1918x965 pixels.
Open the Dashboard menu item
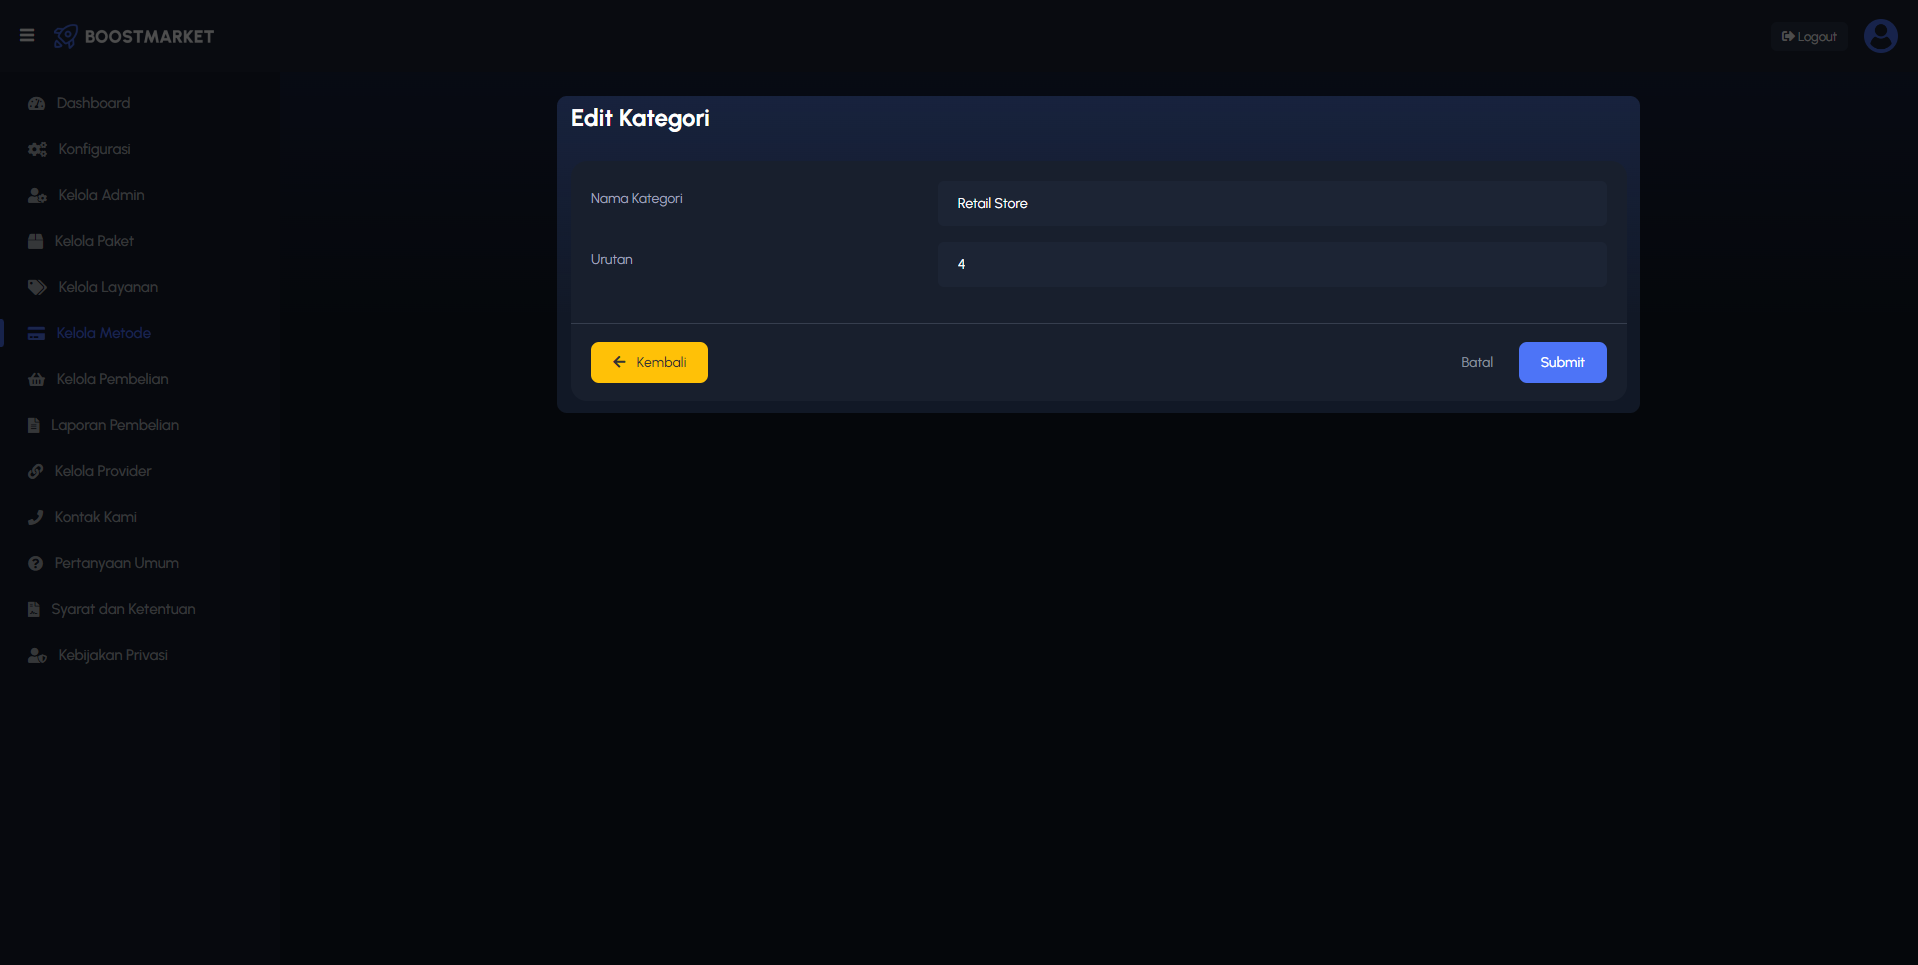pyautogui.click(x=93, y=103)
